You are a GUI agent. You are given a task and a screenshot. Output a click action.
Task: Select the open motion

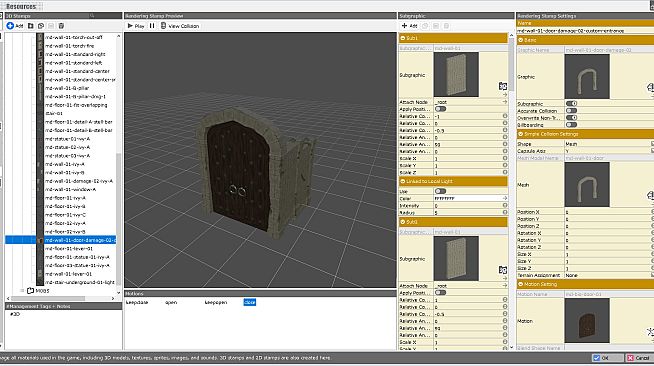click(171, 302)
